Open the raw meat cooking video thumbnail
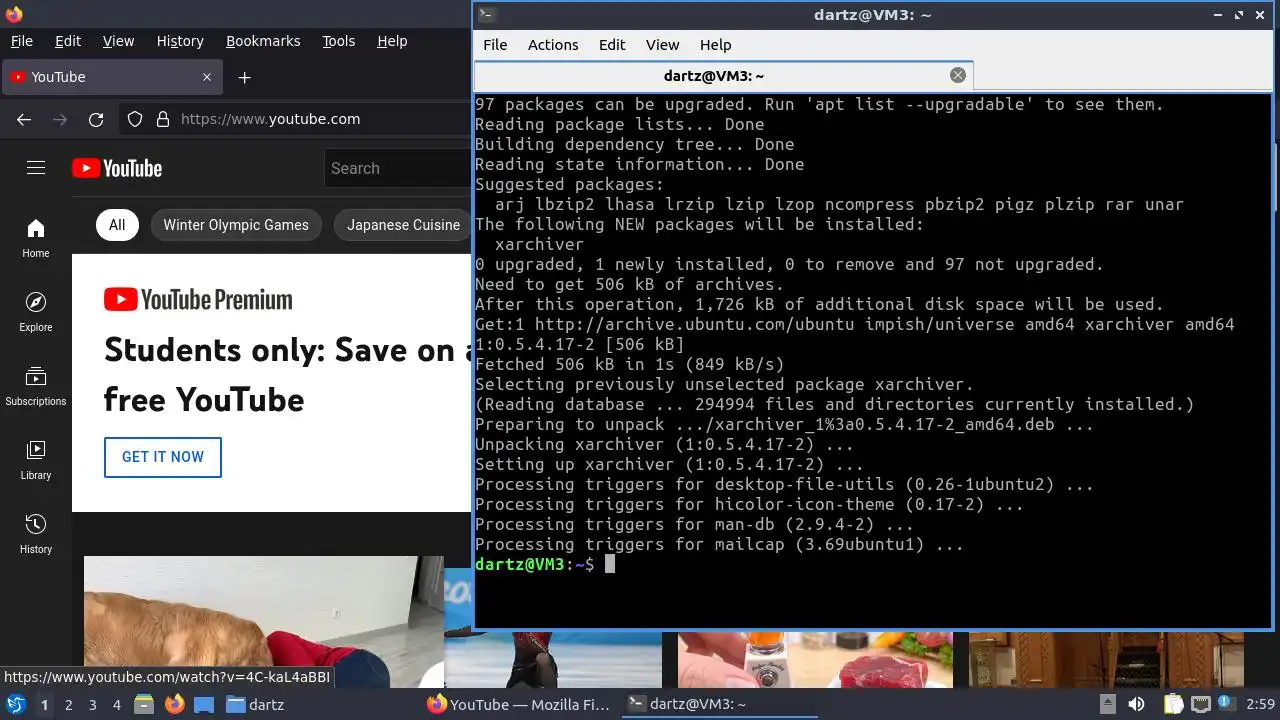The image size is (1280, 720). tap(815, 660)
